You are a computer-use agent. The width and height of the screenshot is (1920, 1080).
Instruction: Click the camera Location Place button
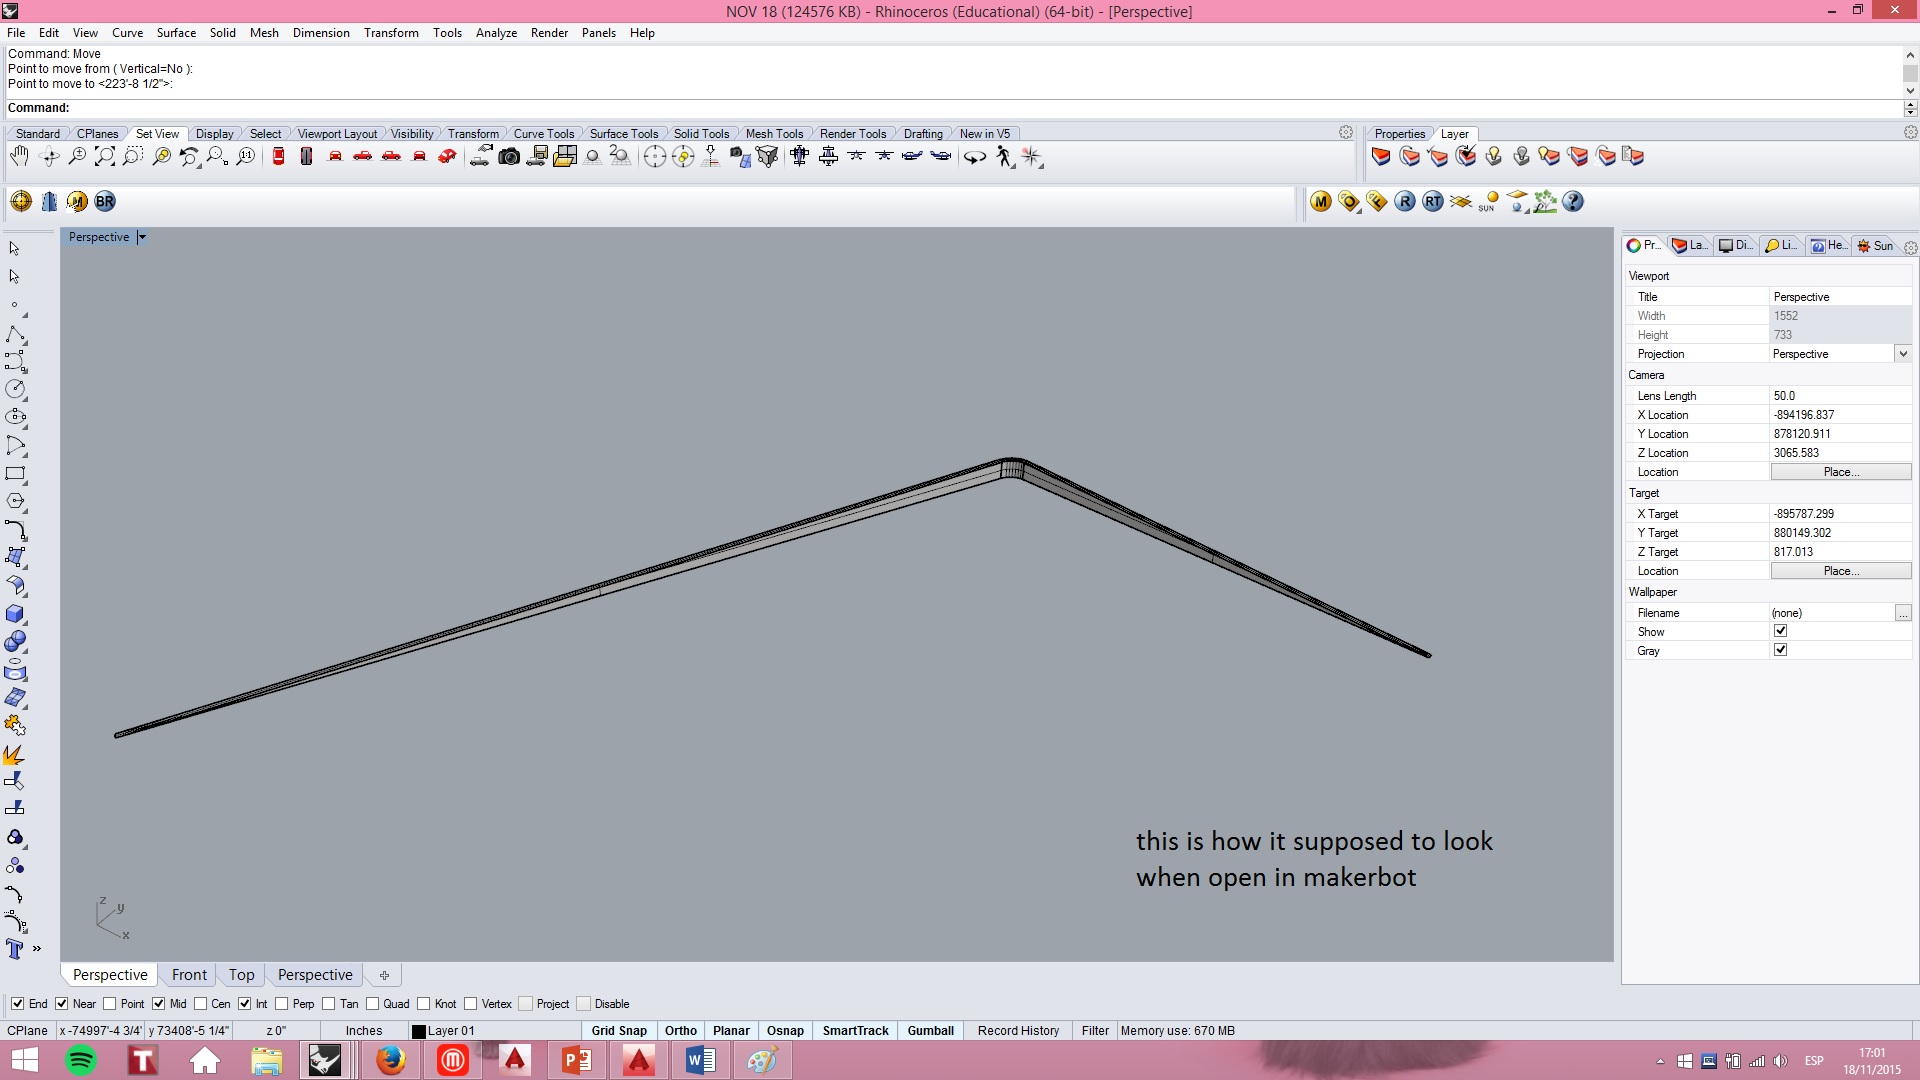(x=1840, y=472)
